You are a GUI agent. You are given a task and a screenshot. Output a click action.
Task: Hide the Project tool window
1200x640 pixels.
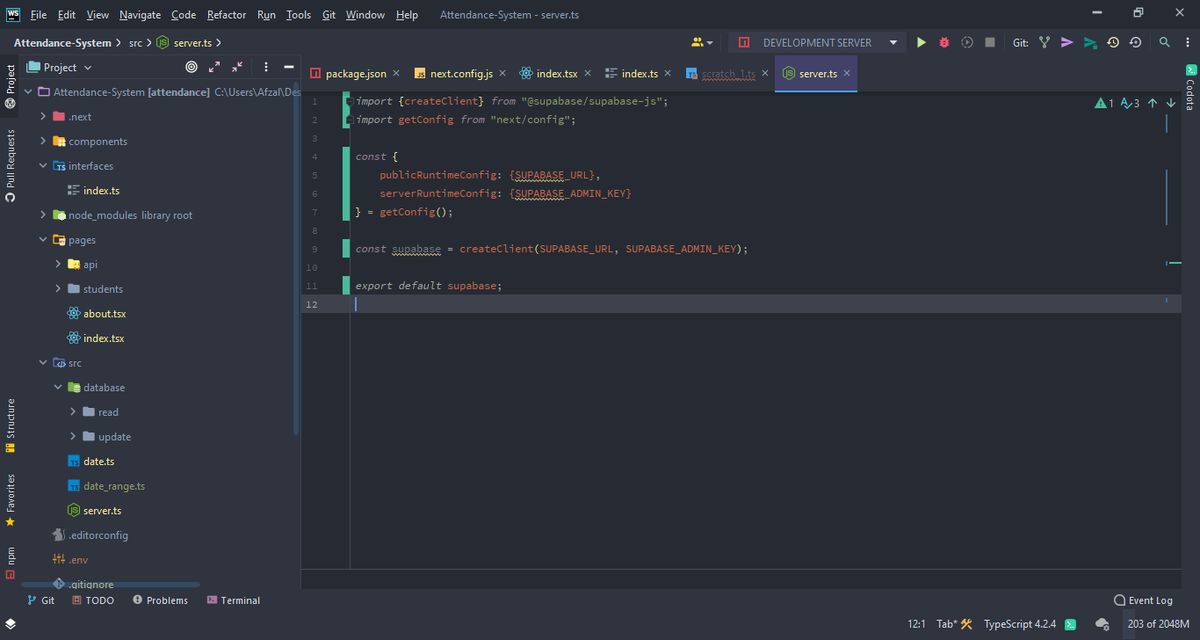click(x=288, y=67)
